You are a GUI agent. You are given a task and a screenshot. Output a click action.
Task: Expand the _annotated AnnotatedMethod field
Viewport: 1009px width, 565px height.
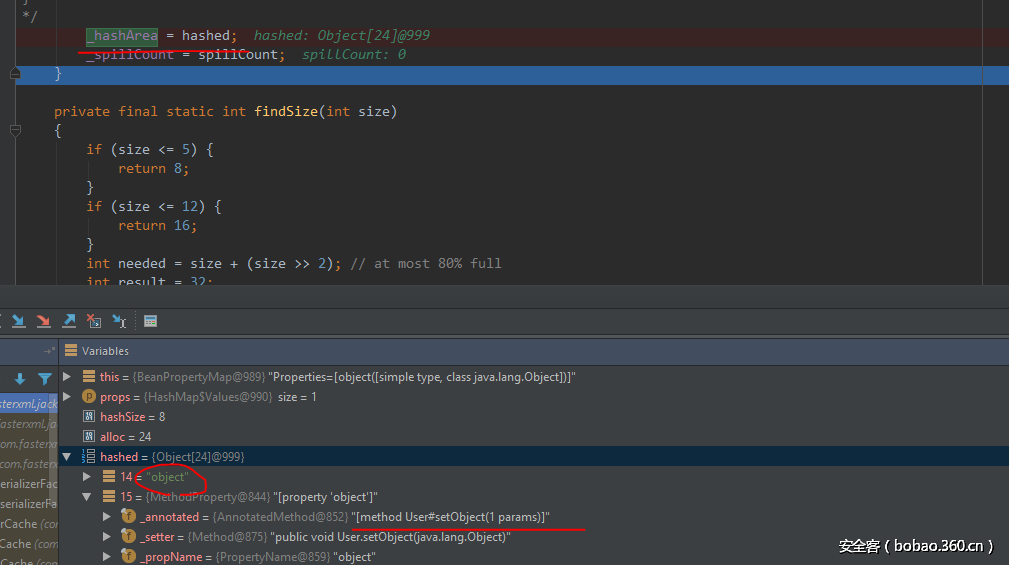coord(107,517)
